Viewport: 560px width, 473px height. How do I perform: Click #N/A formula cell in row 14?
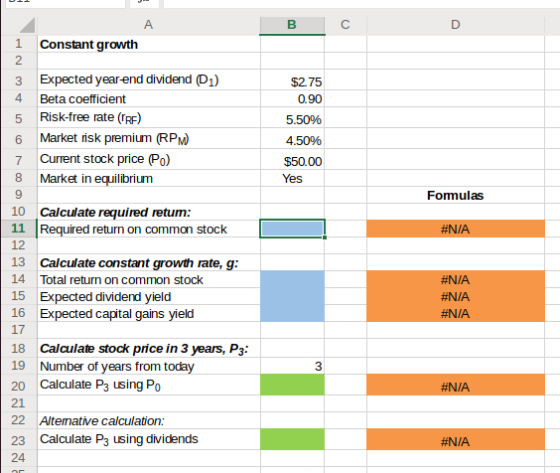pos(455,279)
